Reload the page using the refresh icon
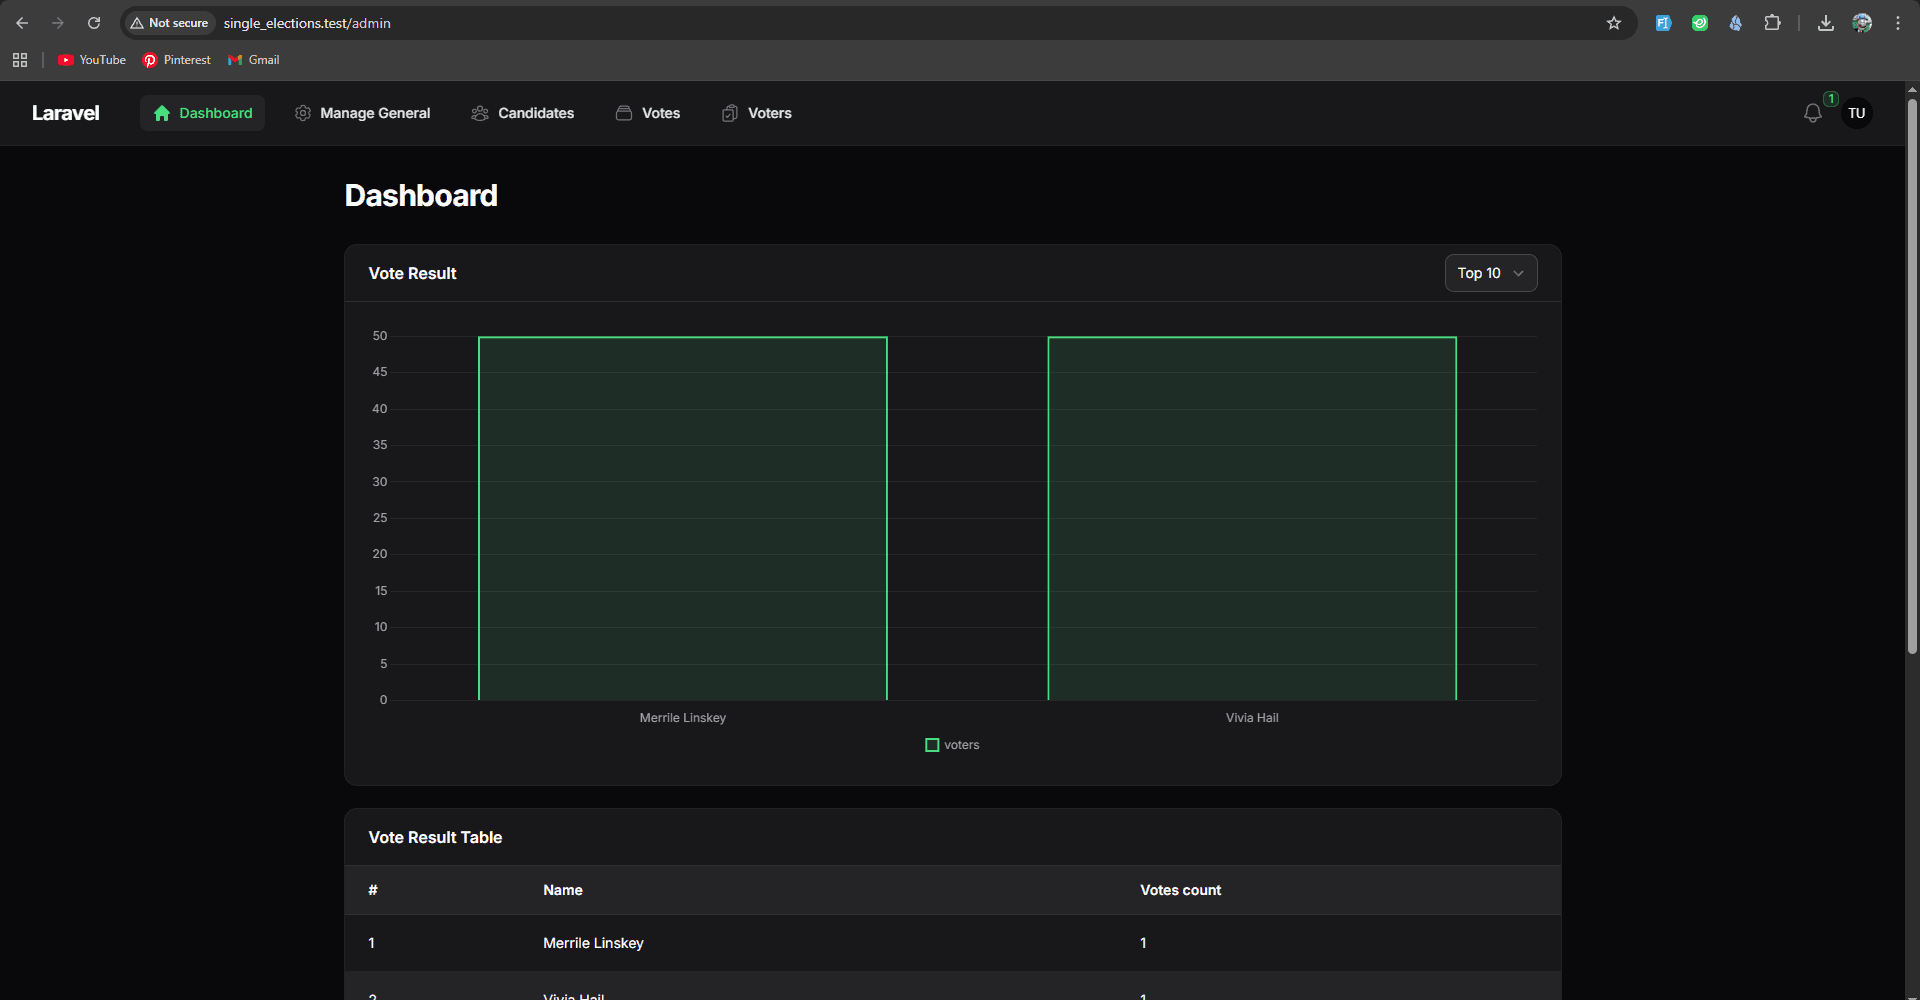Screen dimensions: 1920x1000 tap(94, 23)
